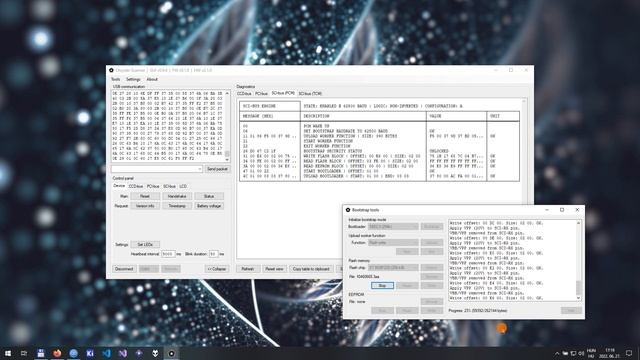Open KiCad from the taskbar
Image resolution: width=640 pixels, height=360 pixels.
pos(90,353)
